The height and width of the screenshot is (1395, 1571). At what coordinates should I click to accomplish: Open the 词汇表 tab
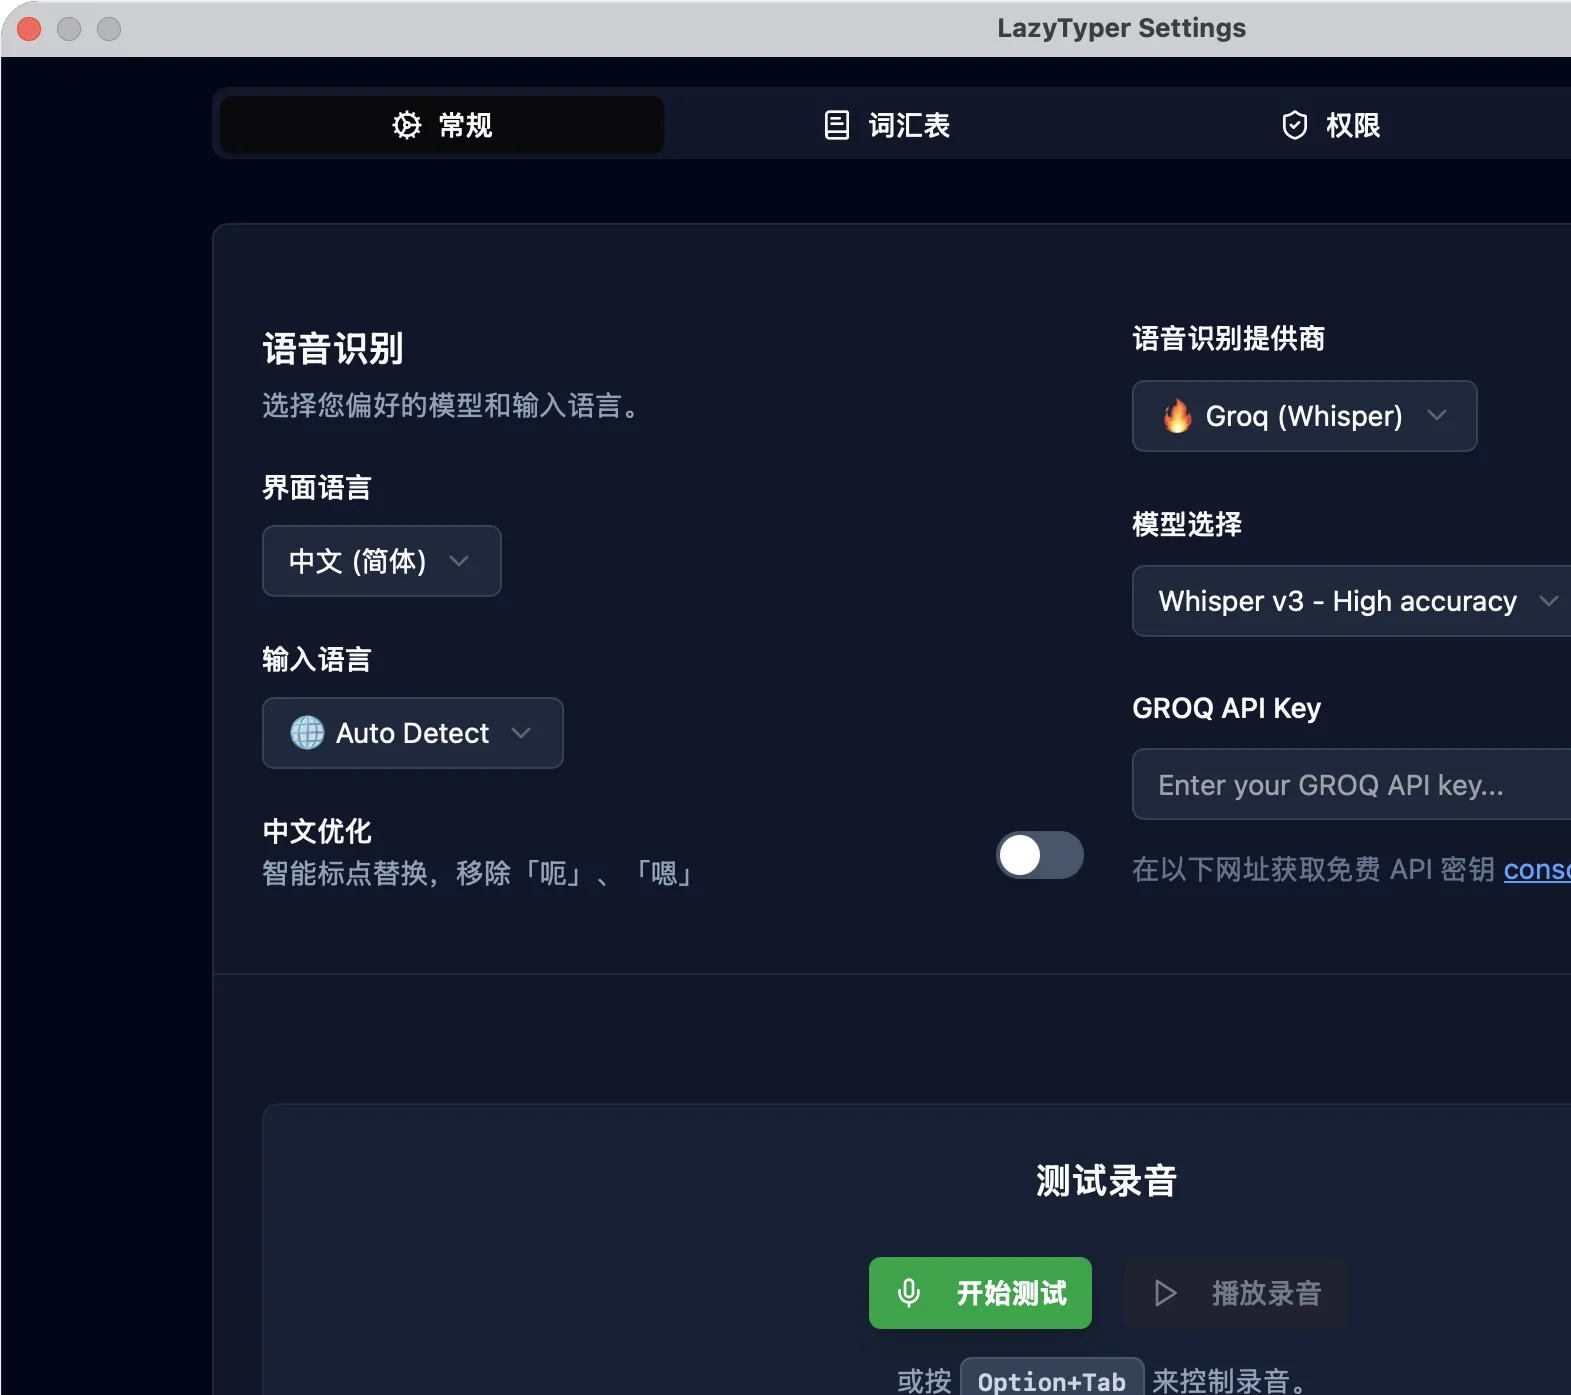coord(886,125)
